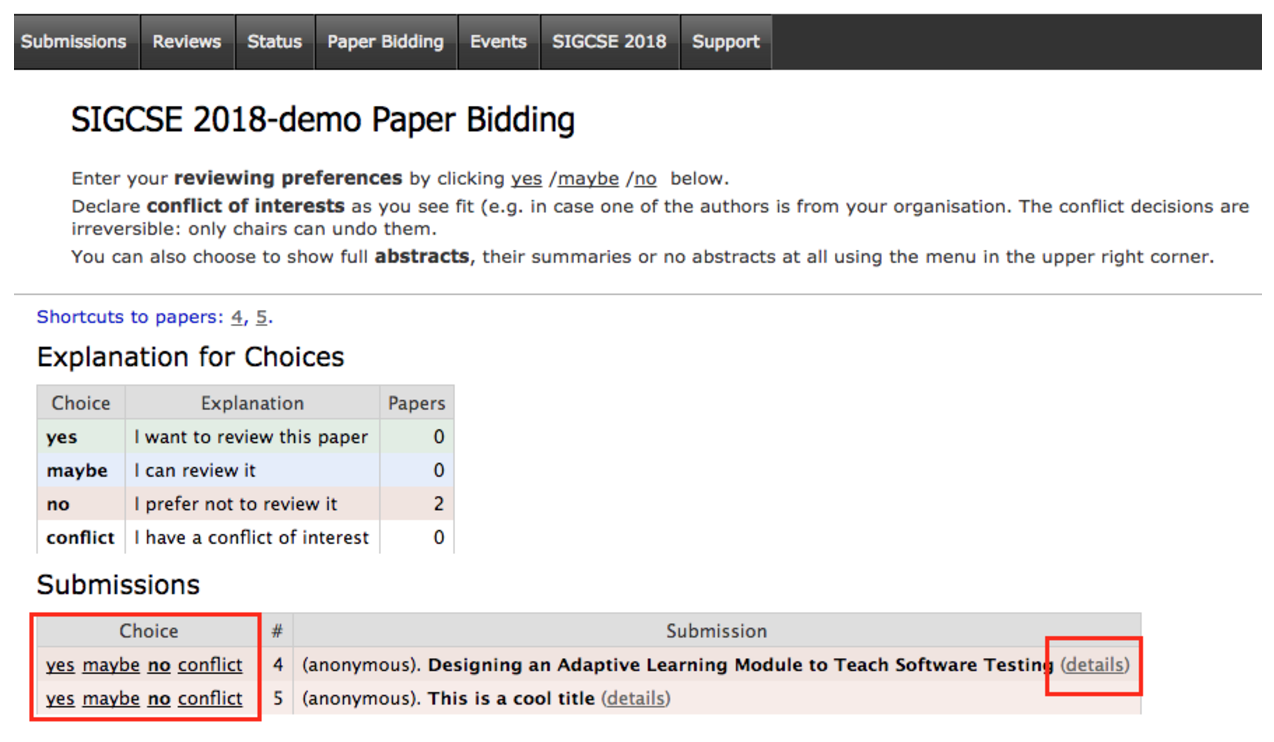Switch to the Reviews tab

point(186,41)
